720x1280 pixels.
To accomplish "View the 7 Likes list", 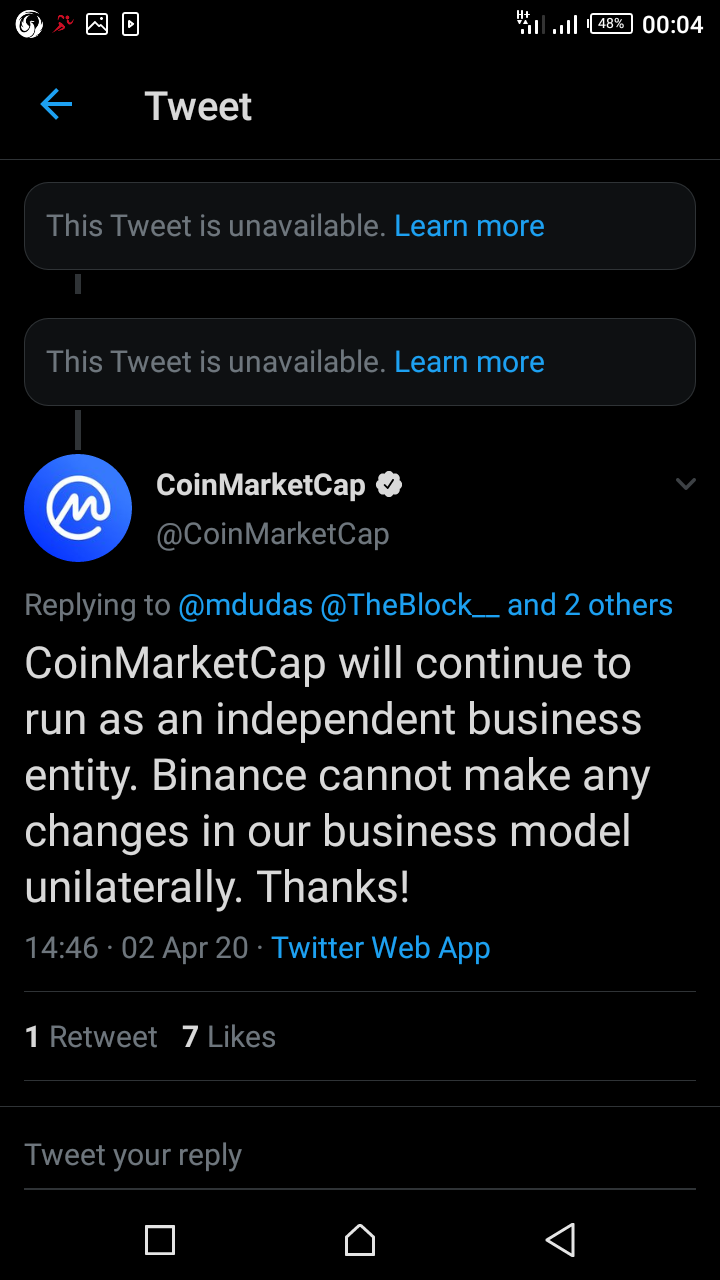I will [x=229, y=1037].
